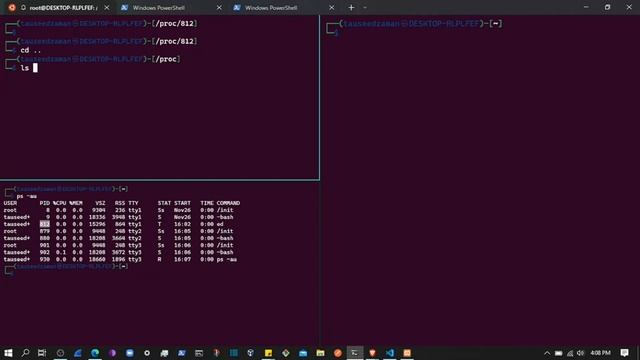The image size is (640, 360).
Task: Open the volume control in system tray
Action: [580, 353]
